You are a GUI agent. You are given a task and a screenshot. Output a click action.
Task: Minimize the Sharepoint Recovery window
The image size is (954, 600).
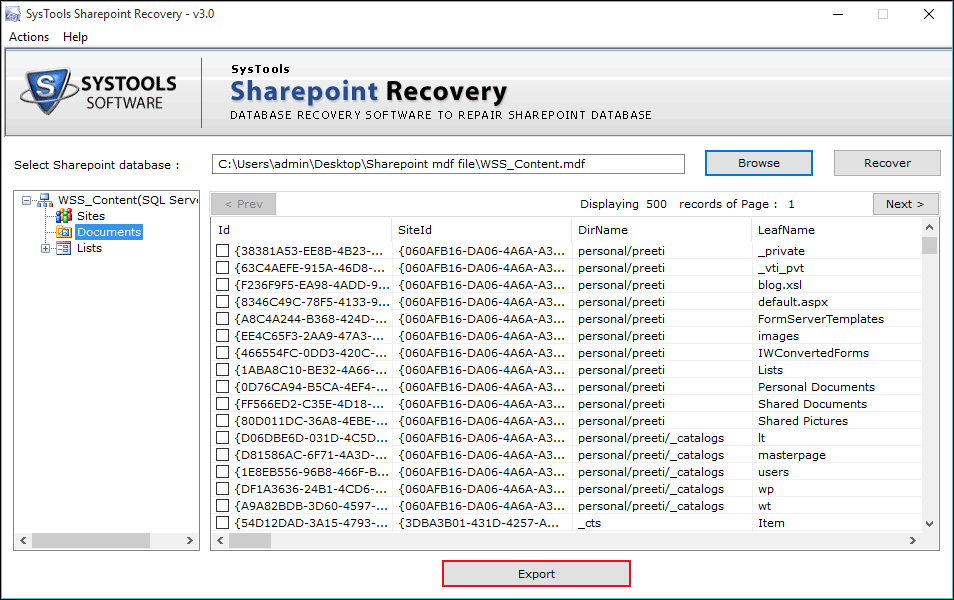pos(838,14)
